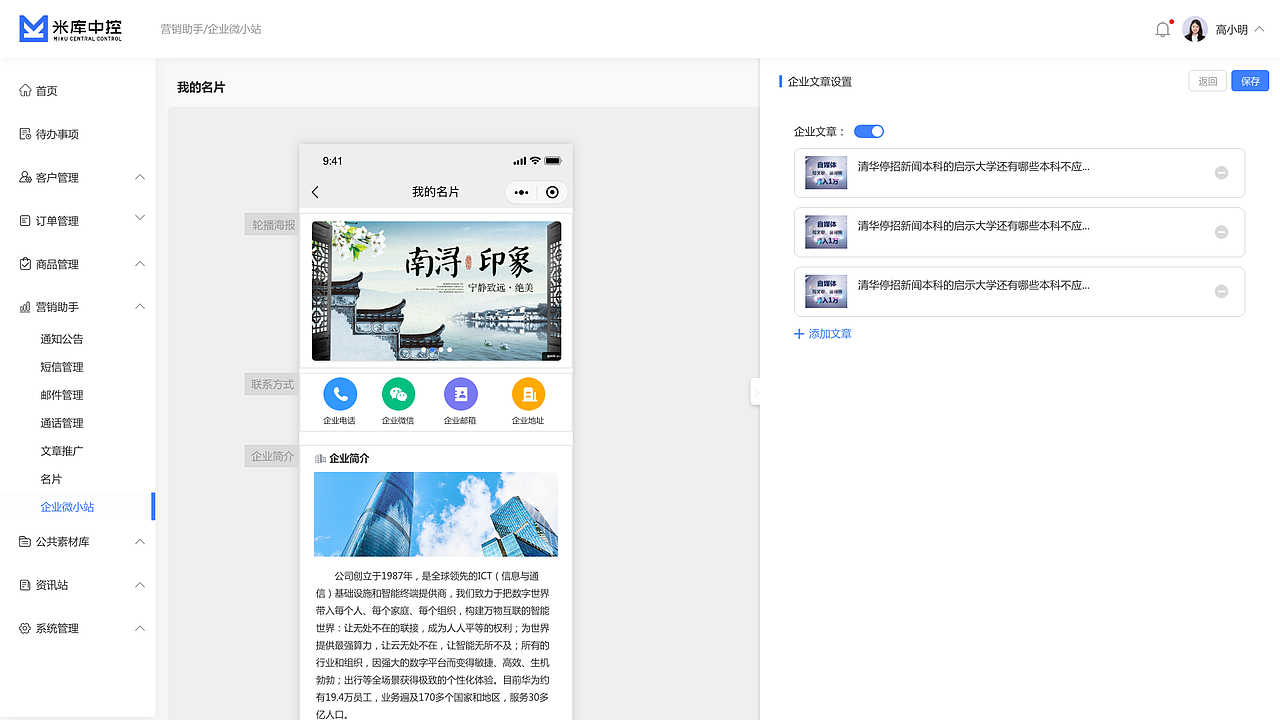Click the 待办事项 sidebar icon
1280x720 pixels.
pos(25,134)
